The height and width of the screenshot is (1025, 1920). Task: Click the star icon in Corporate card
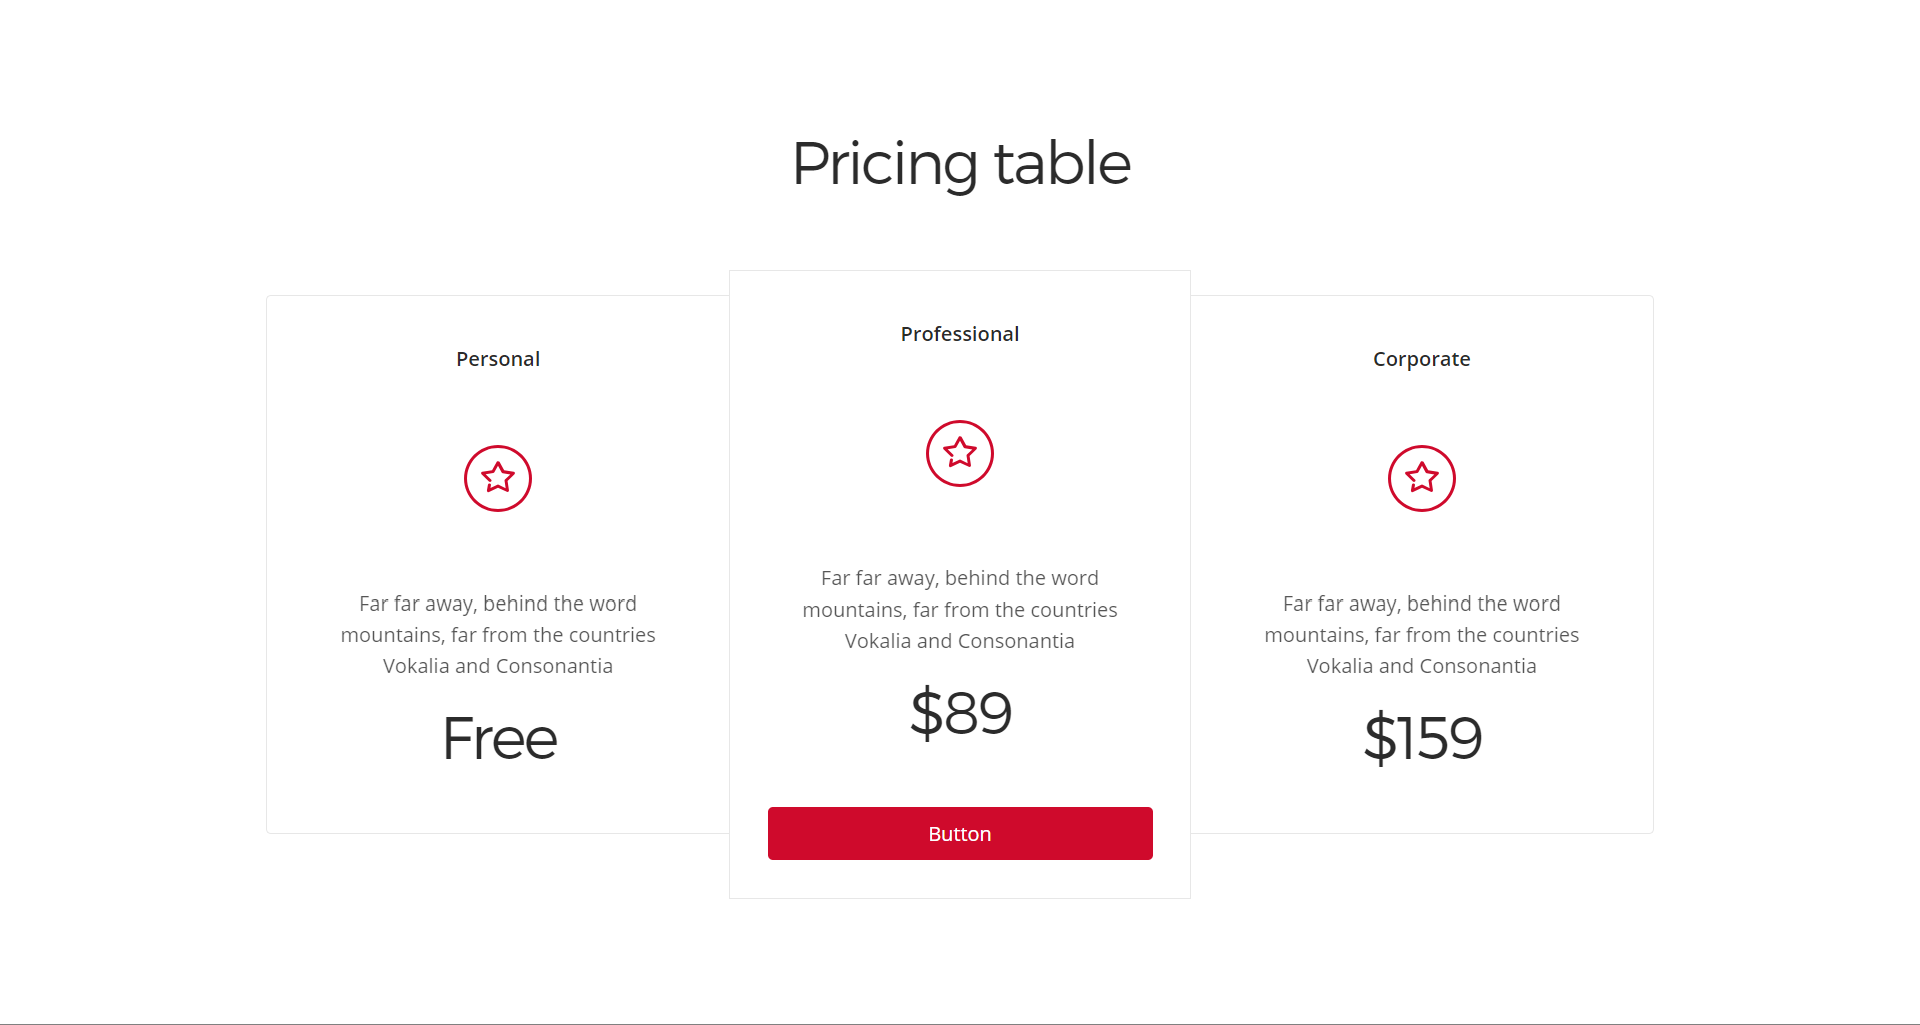(x=1422, y=478)
